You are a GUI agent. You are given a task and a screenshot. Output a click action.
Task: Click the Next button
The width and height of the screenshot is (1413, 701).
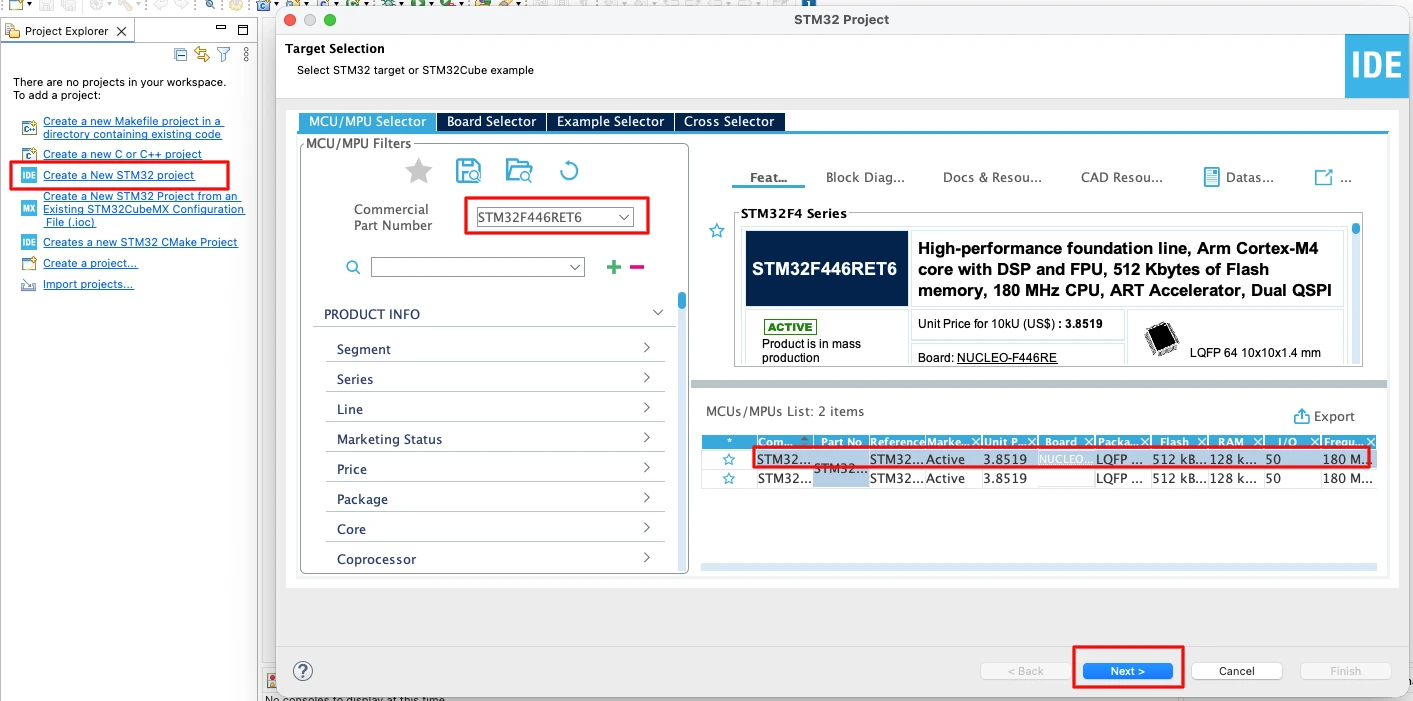1127,671
